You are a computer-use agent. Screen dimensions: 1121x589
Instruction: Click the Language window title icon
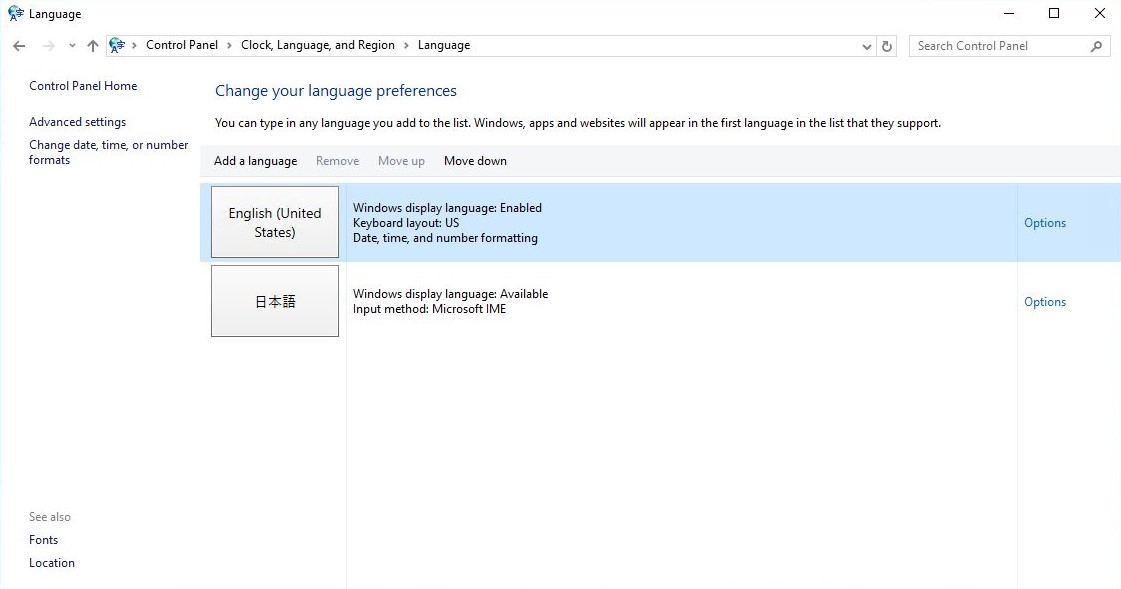[x=16, y=14]
